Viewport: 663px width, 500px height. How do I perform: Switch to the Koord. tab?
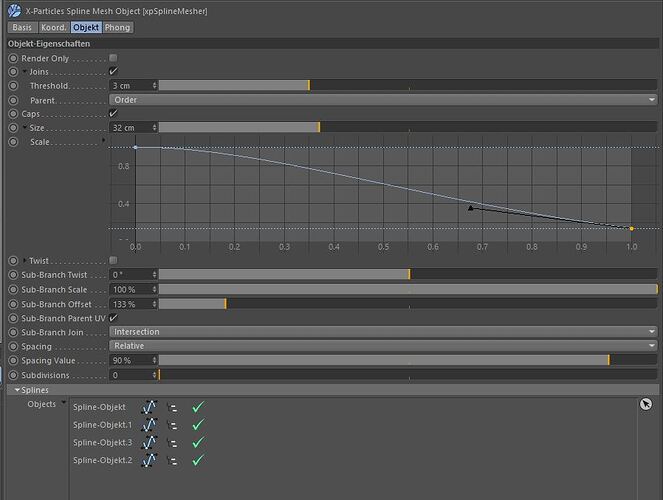[x=54, y=27]
